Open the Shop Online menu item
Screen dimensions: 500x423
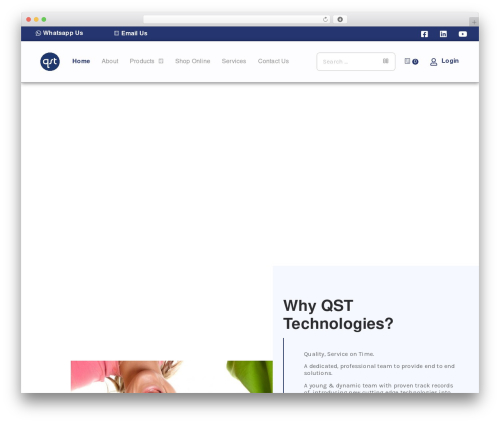click(193, 61)
